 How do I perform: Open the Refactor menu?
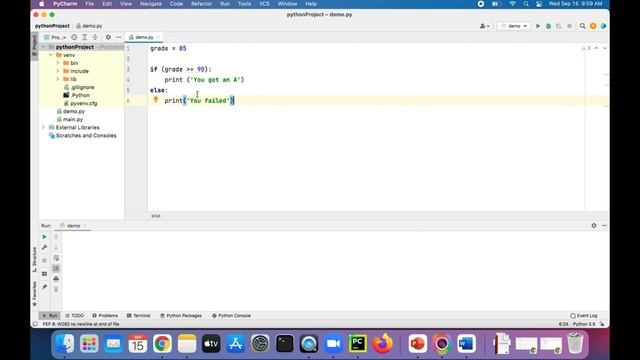(202, 4)
